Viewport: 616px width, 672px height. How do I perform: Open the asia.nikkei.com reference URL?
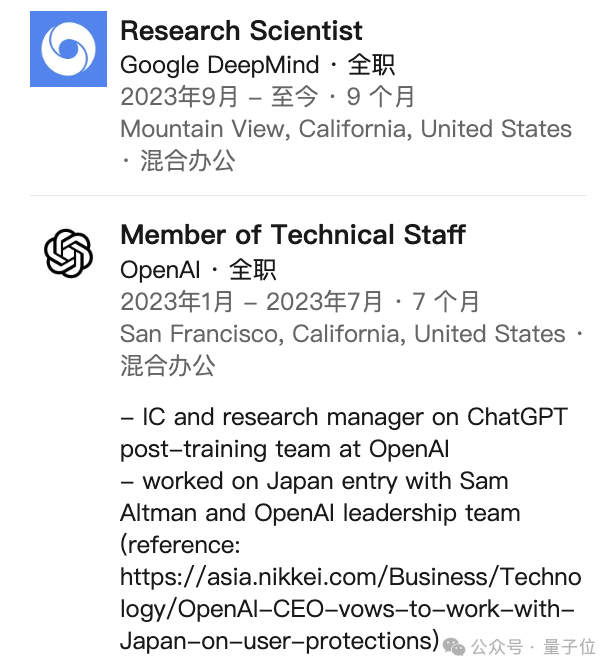click(x=351, y=609)
